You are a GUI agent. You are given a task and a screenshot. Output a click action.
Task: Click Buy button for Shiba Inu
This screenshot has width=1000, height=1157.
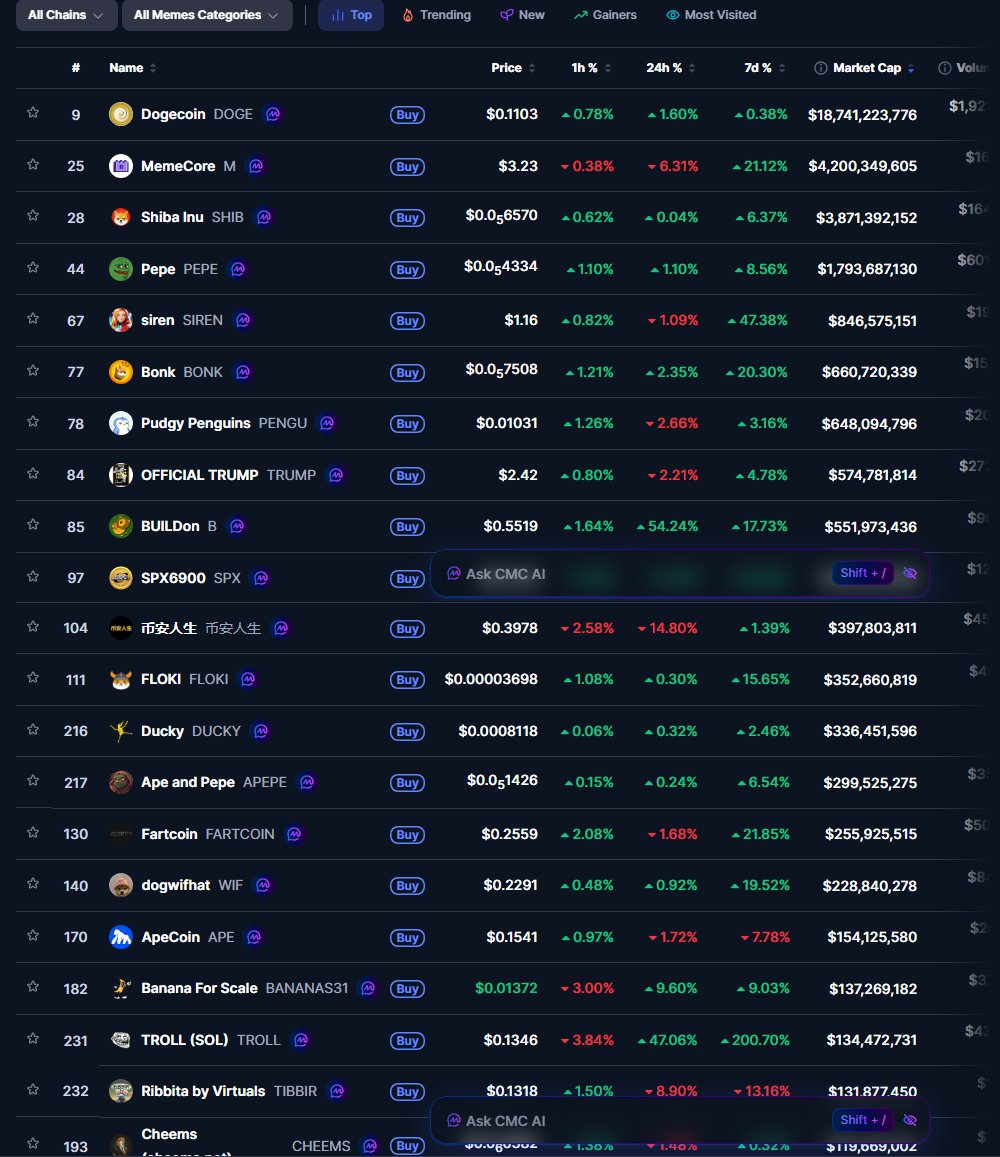(x=407, y=218)
